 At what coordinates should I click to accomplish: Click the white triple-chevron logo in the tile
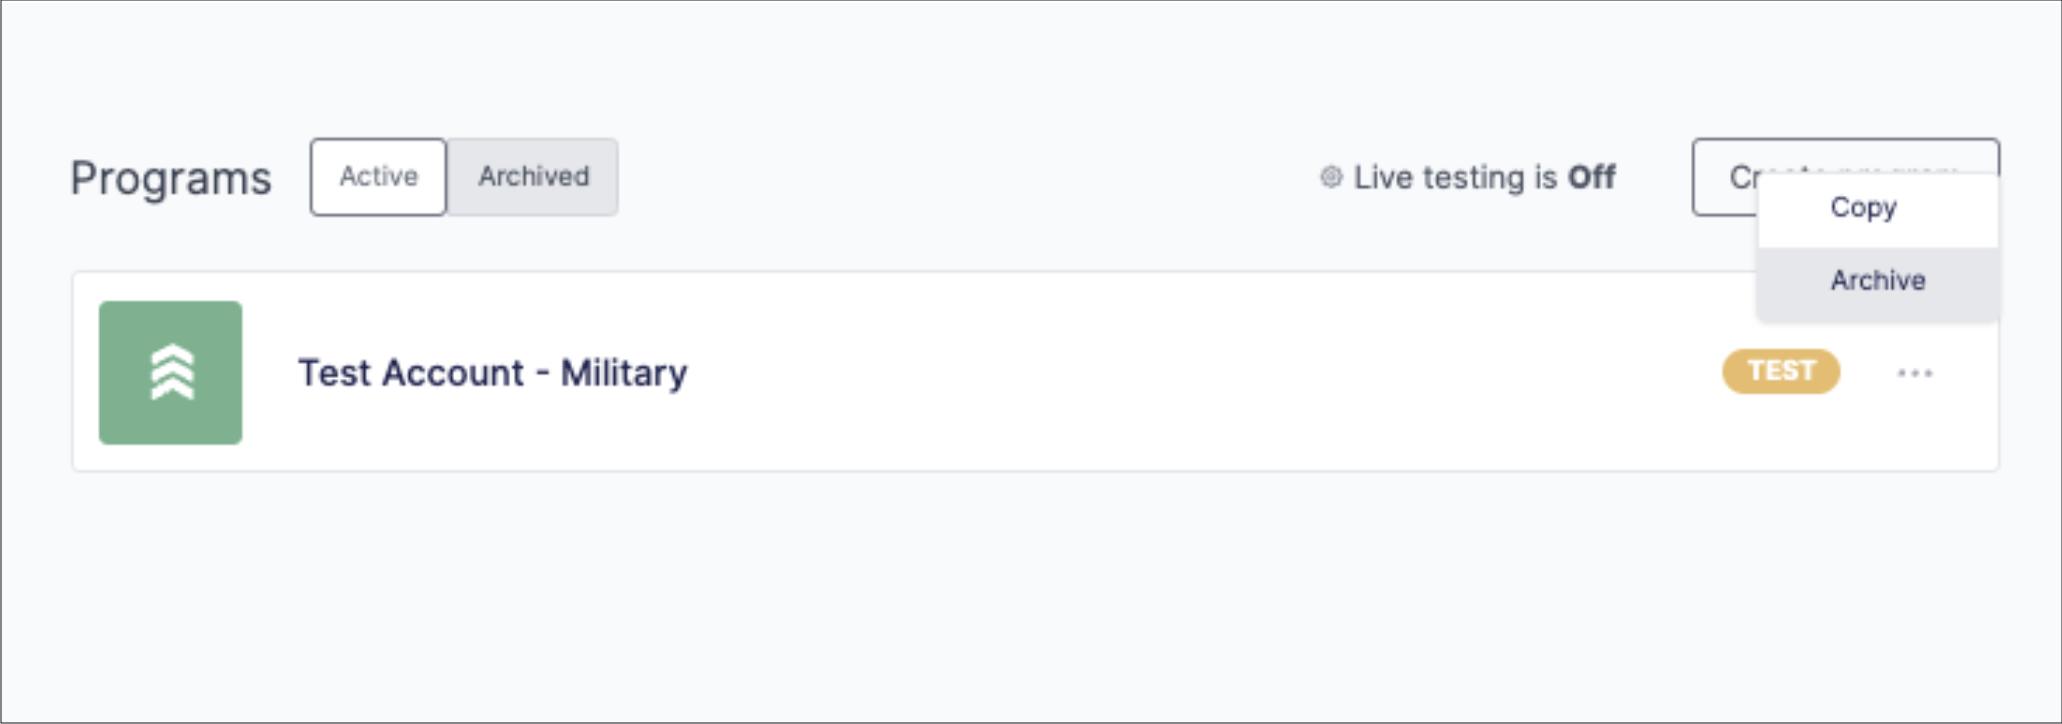coord(171,372)
